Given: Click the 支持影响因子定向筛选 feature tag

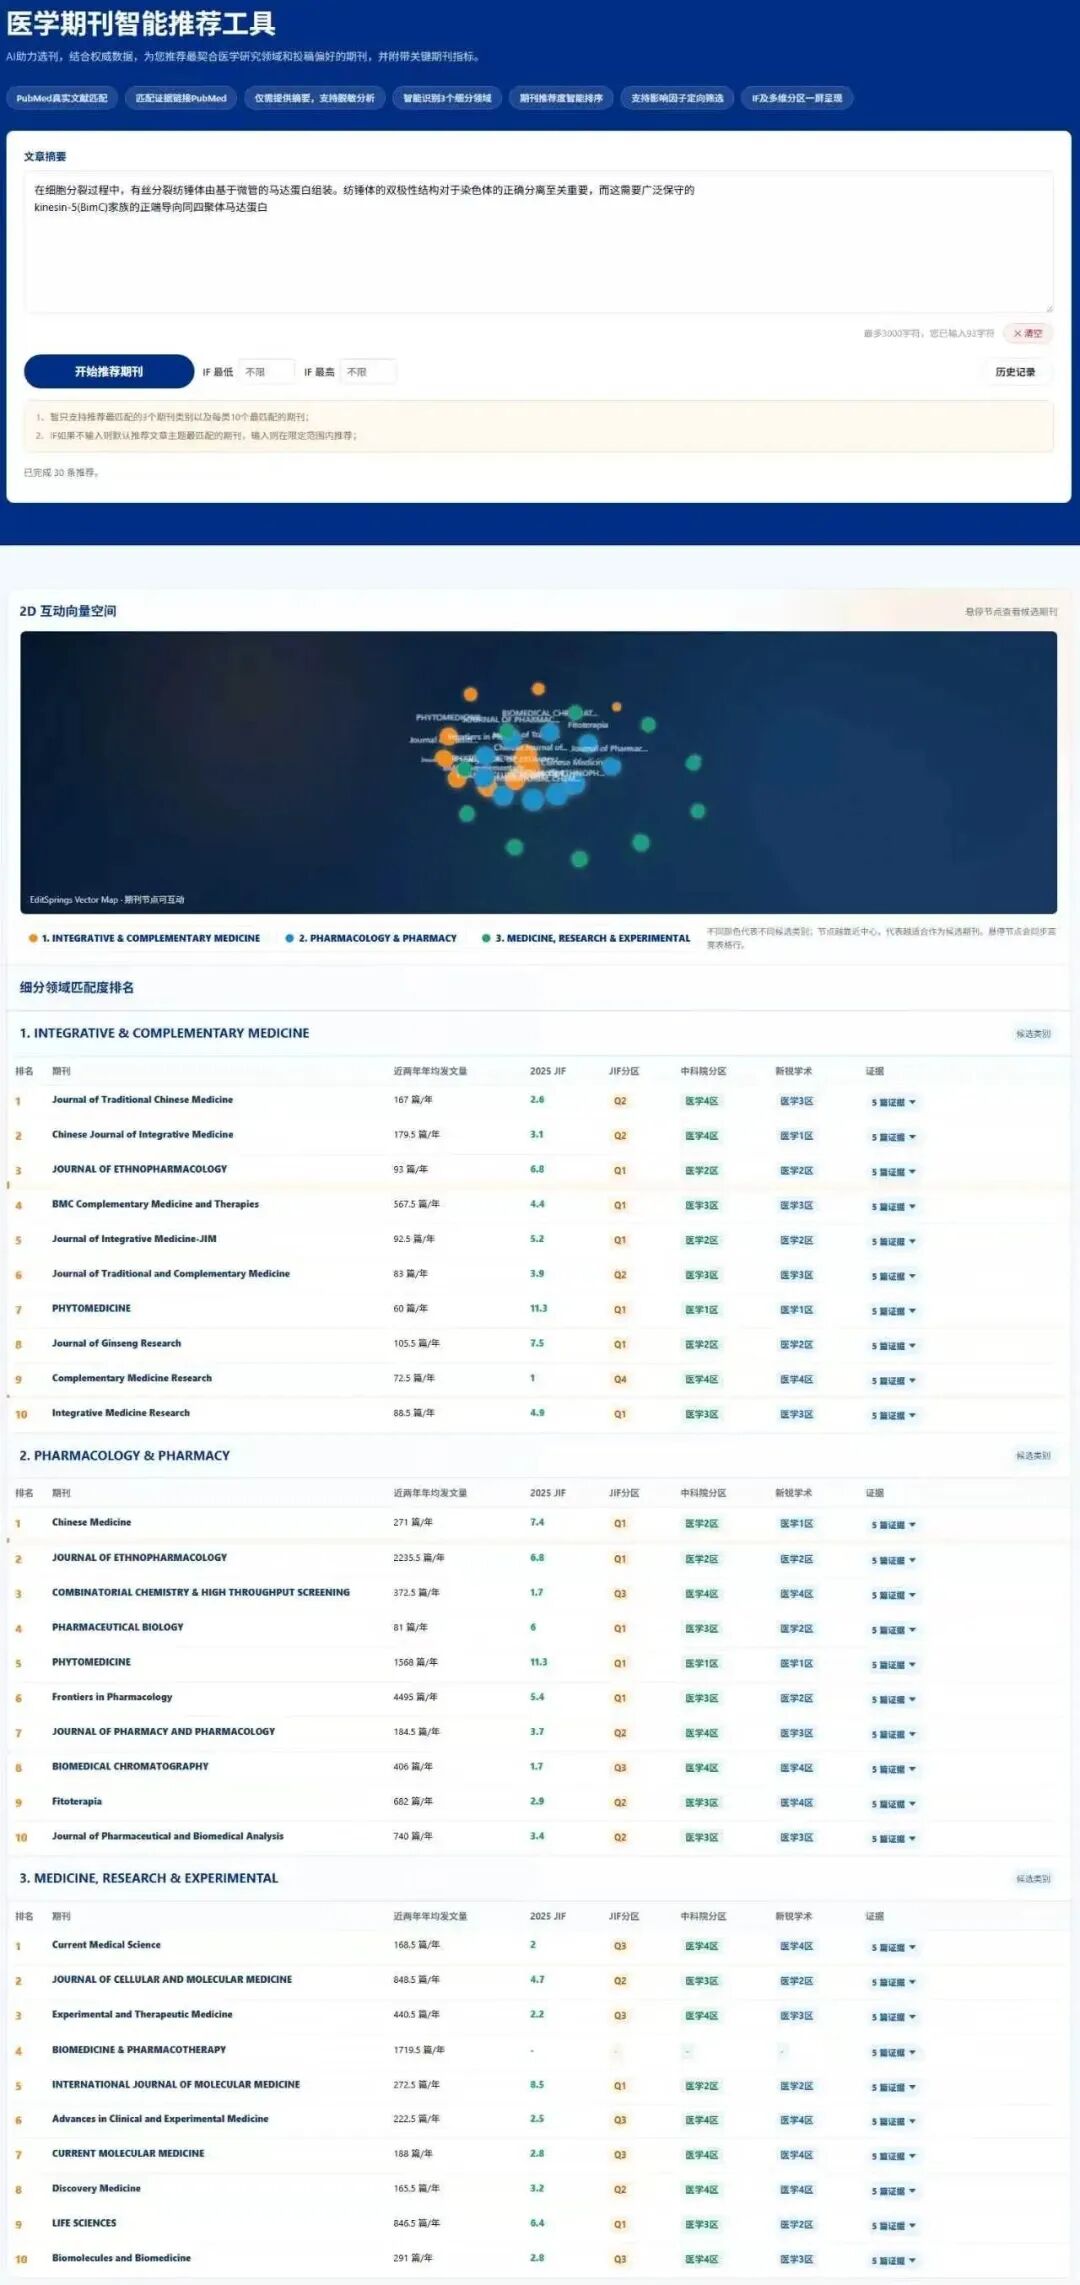Looking at the screenshot, I should (677, 98).
